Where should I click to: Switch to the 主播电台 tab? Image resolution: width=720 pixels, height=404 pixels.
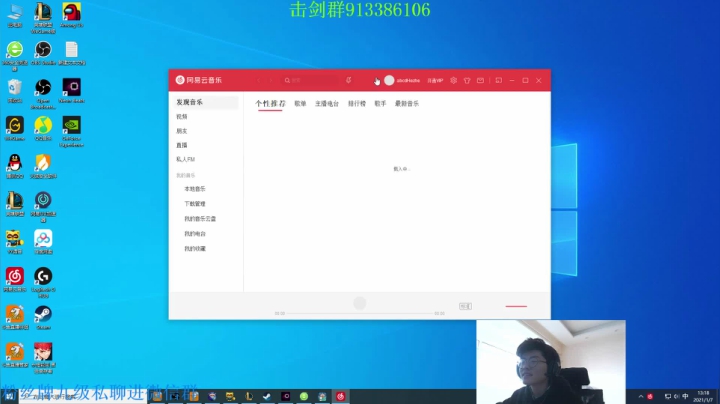coord(327,104)
